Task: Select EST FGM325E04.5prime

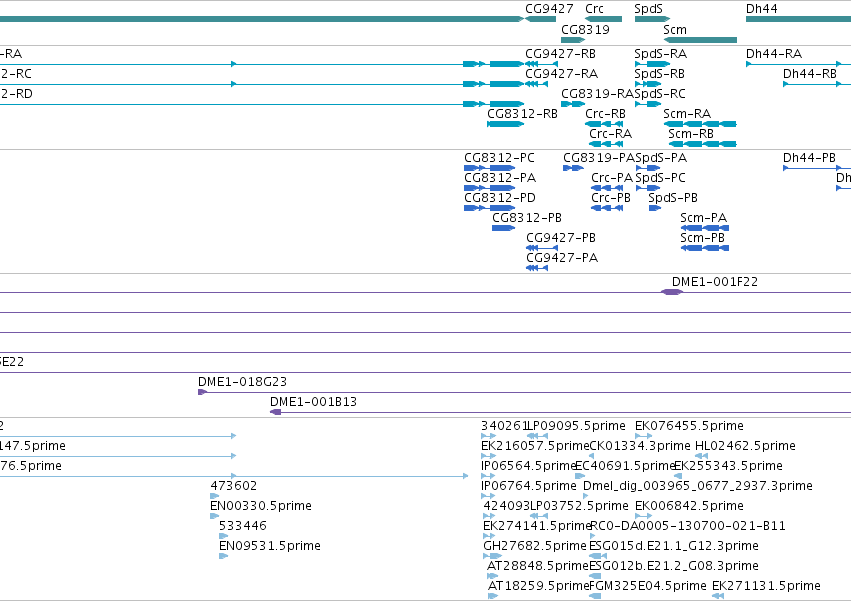Action: coord(647,586)
